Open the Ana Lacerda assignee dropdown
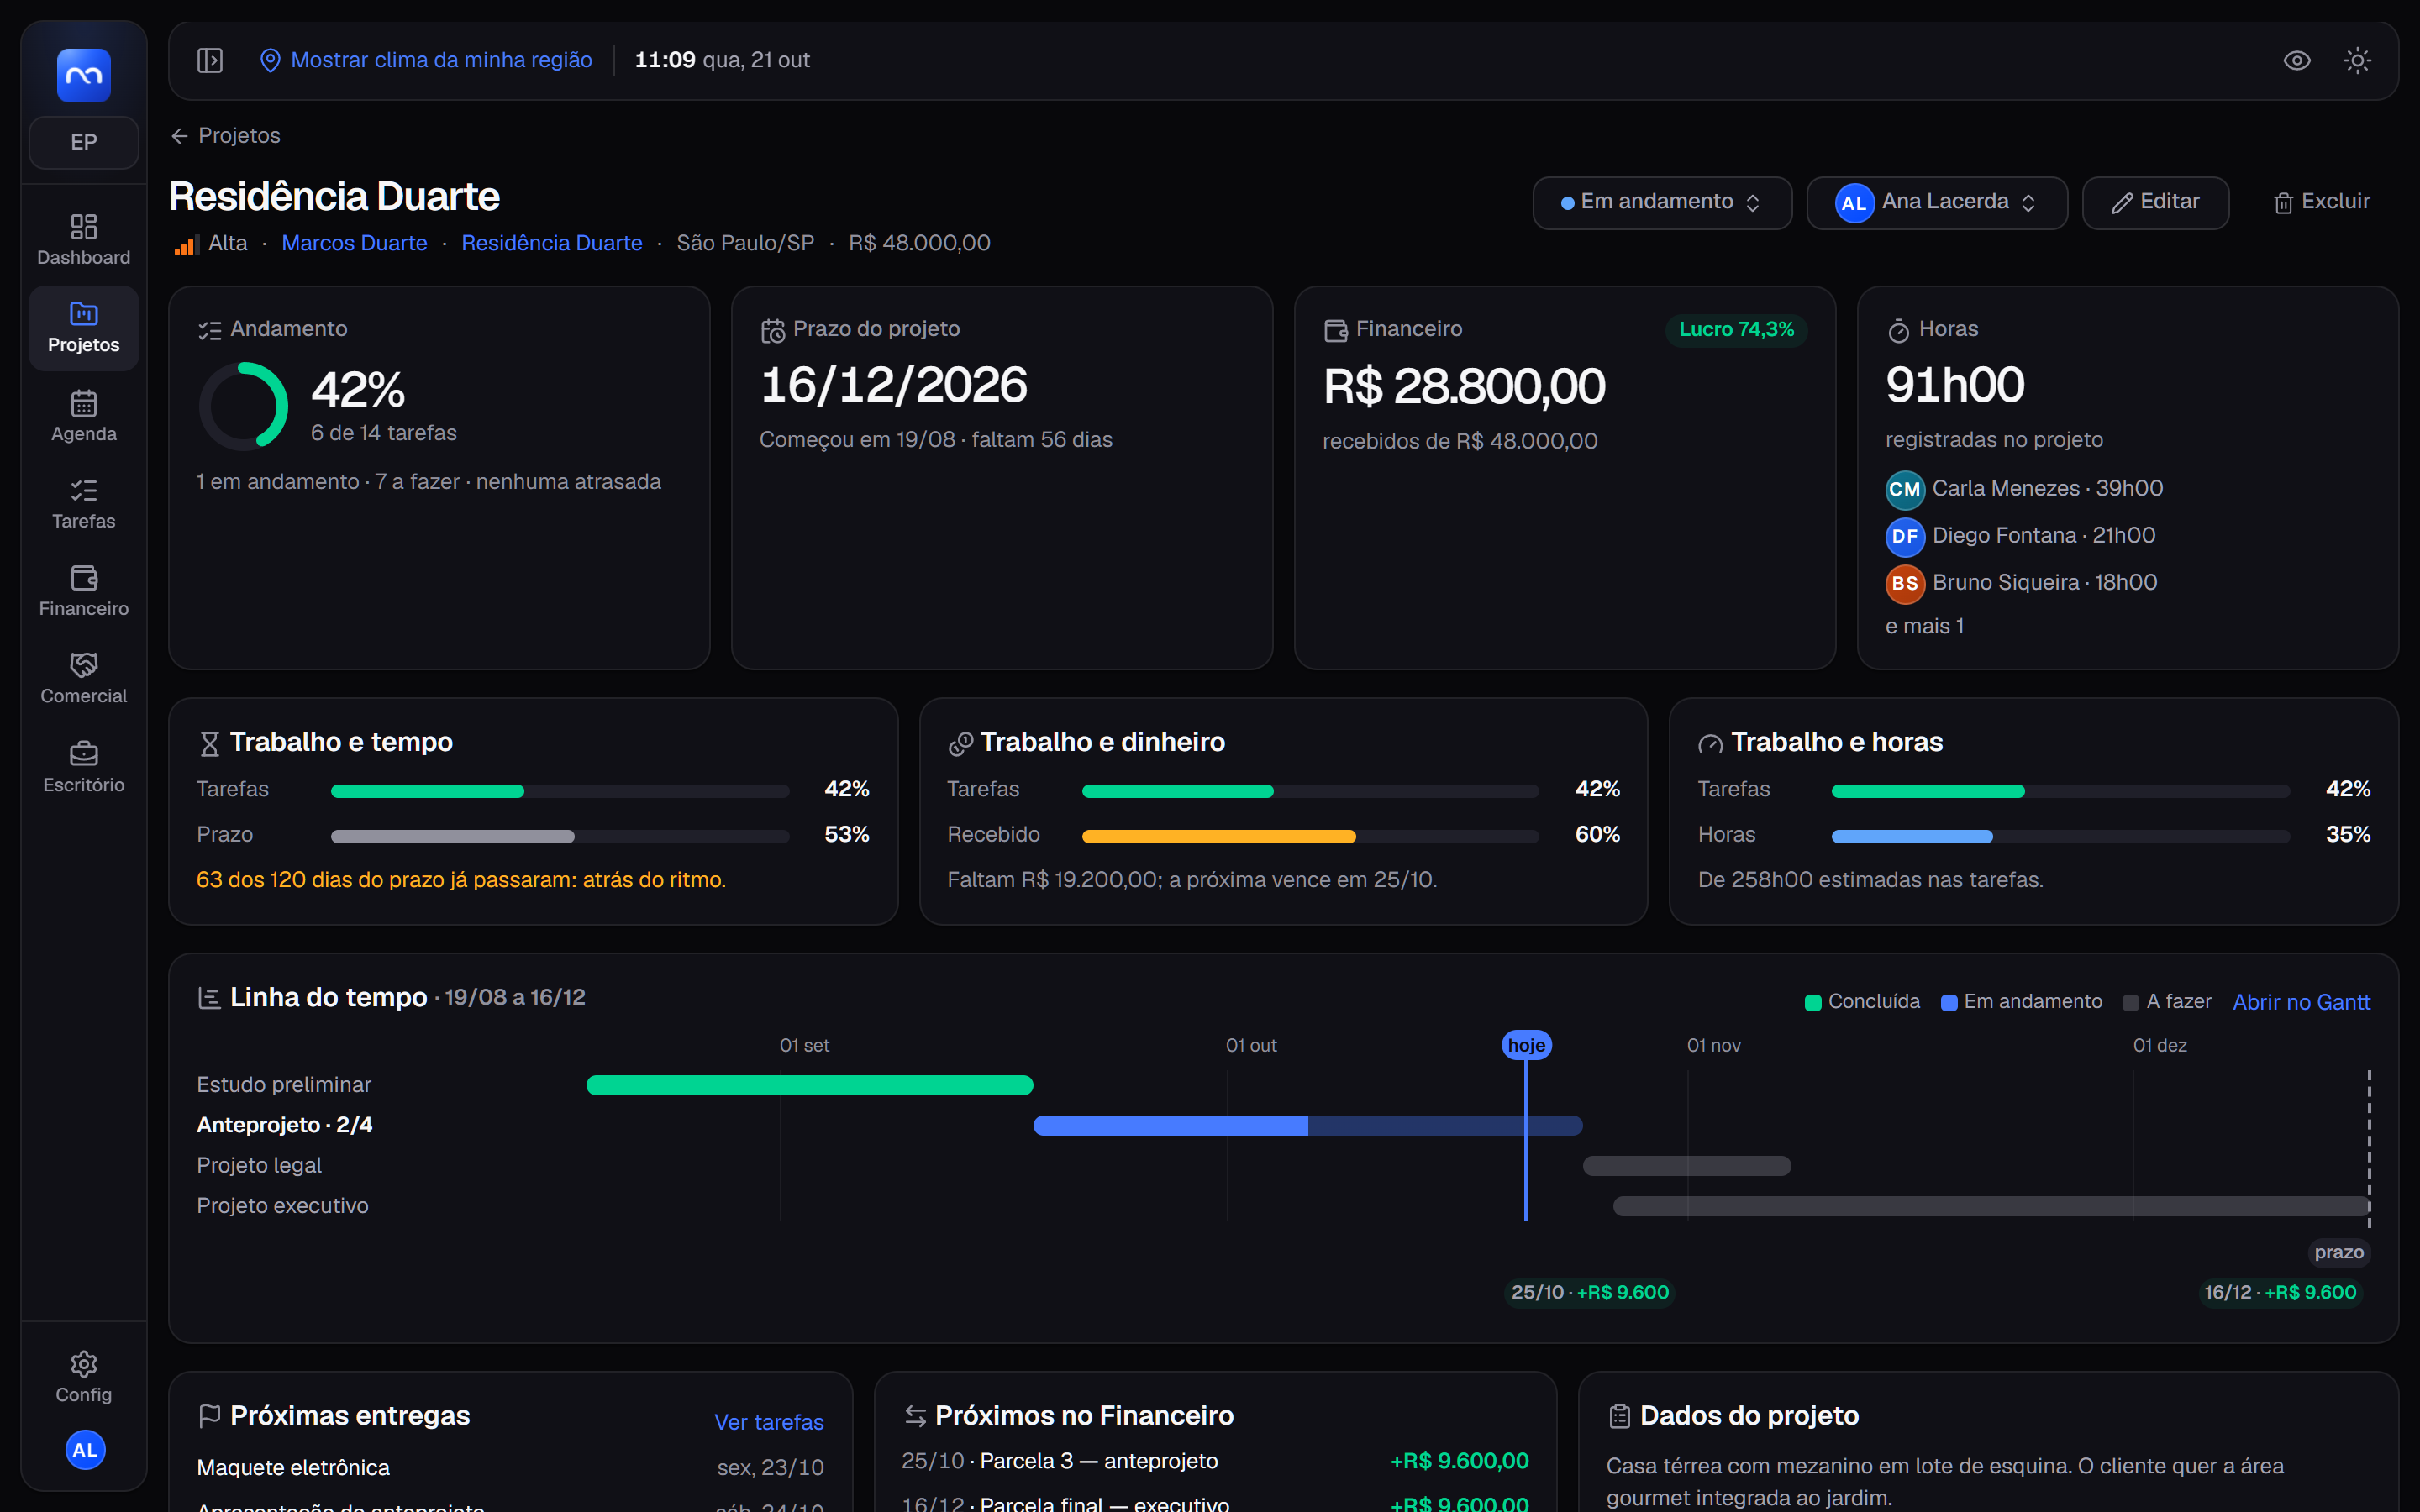 [x=1937, y=202]
